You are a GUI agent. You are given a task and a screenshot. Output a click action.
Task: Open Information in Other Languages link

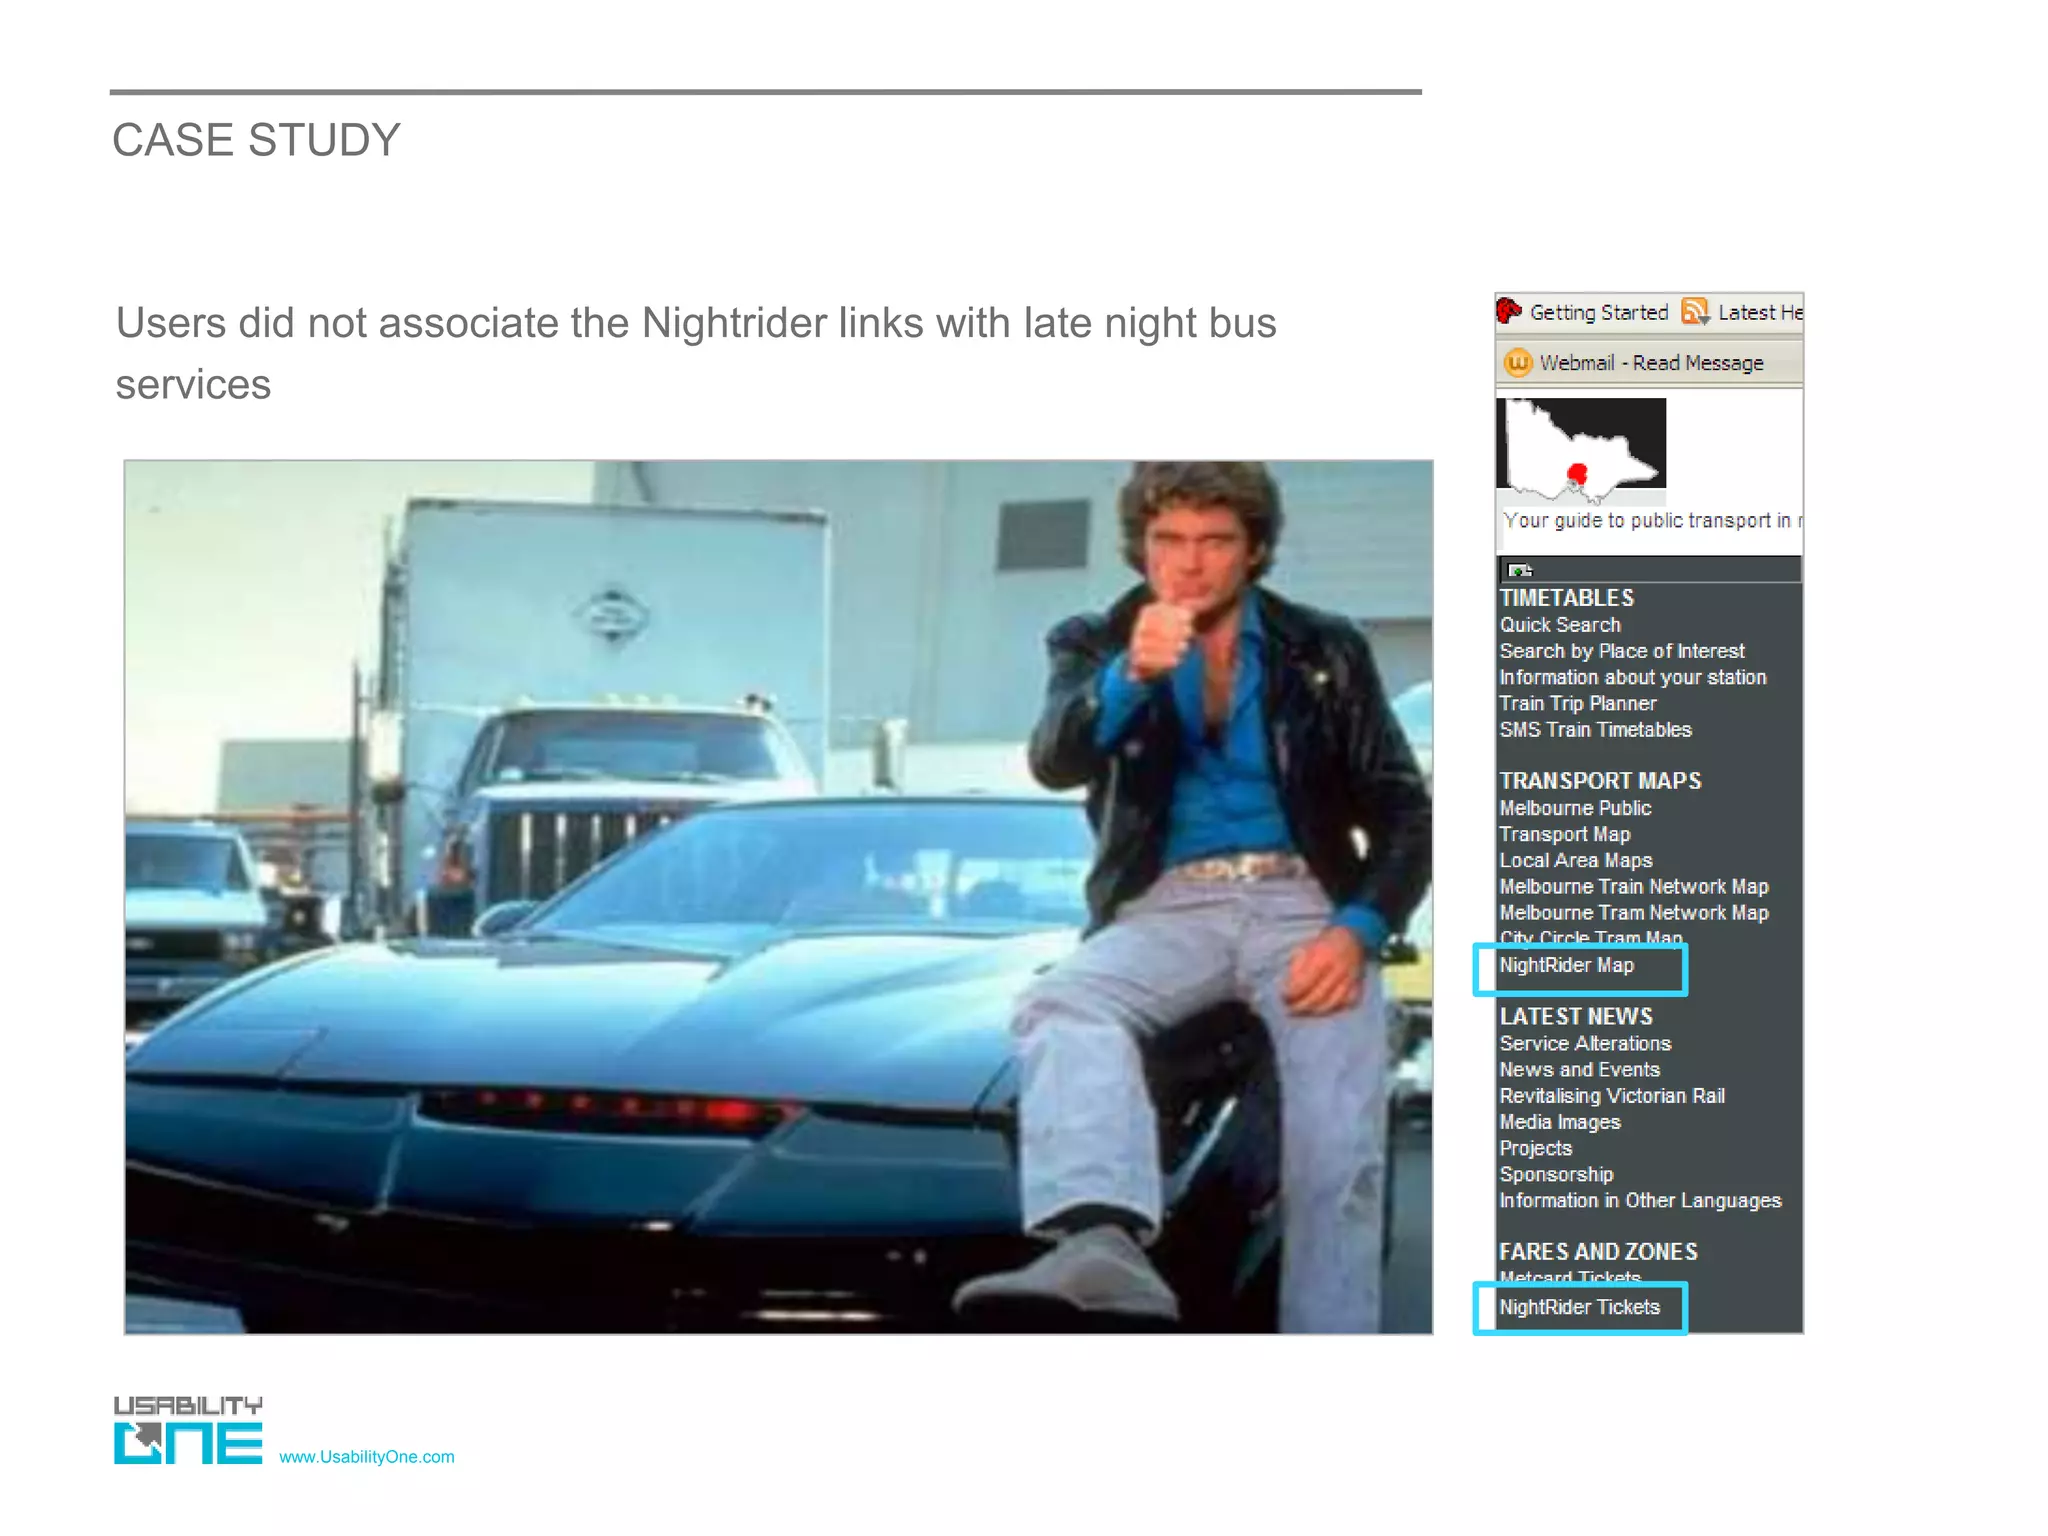pos(1640,1200)
